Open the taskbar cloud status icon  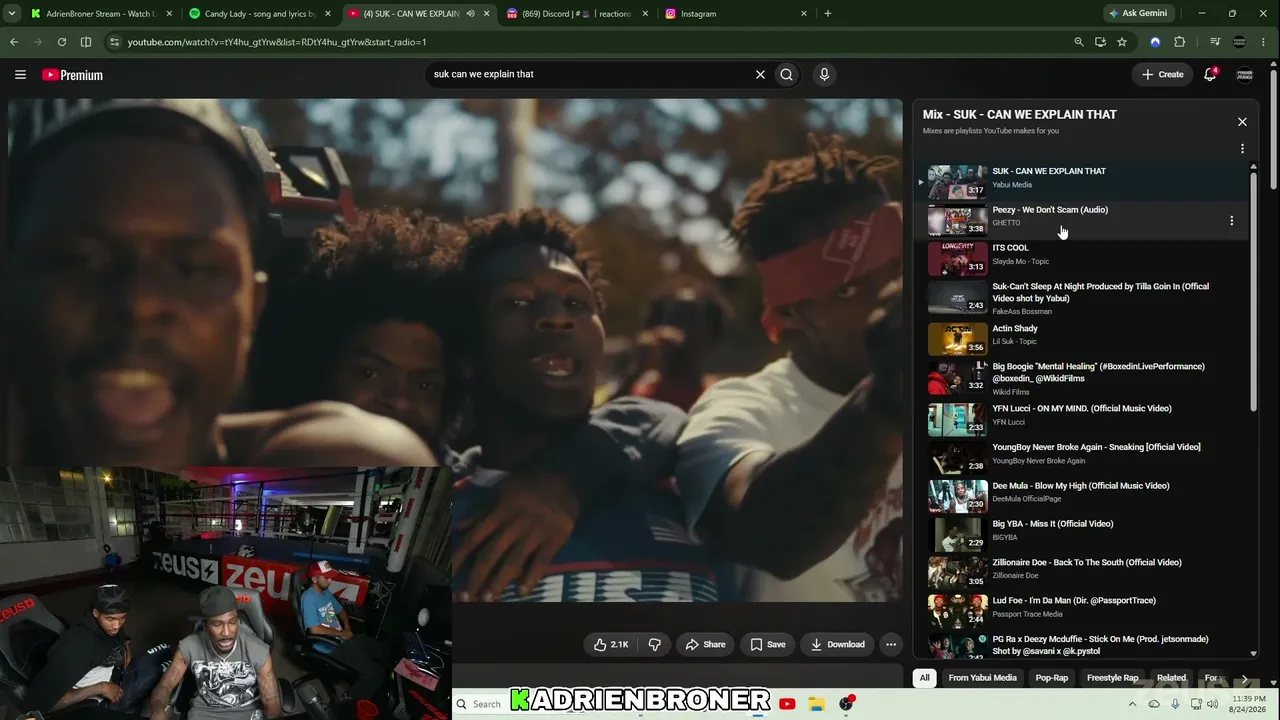(1154, 704)
